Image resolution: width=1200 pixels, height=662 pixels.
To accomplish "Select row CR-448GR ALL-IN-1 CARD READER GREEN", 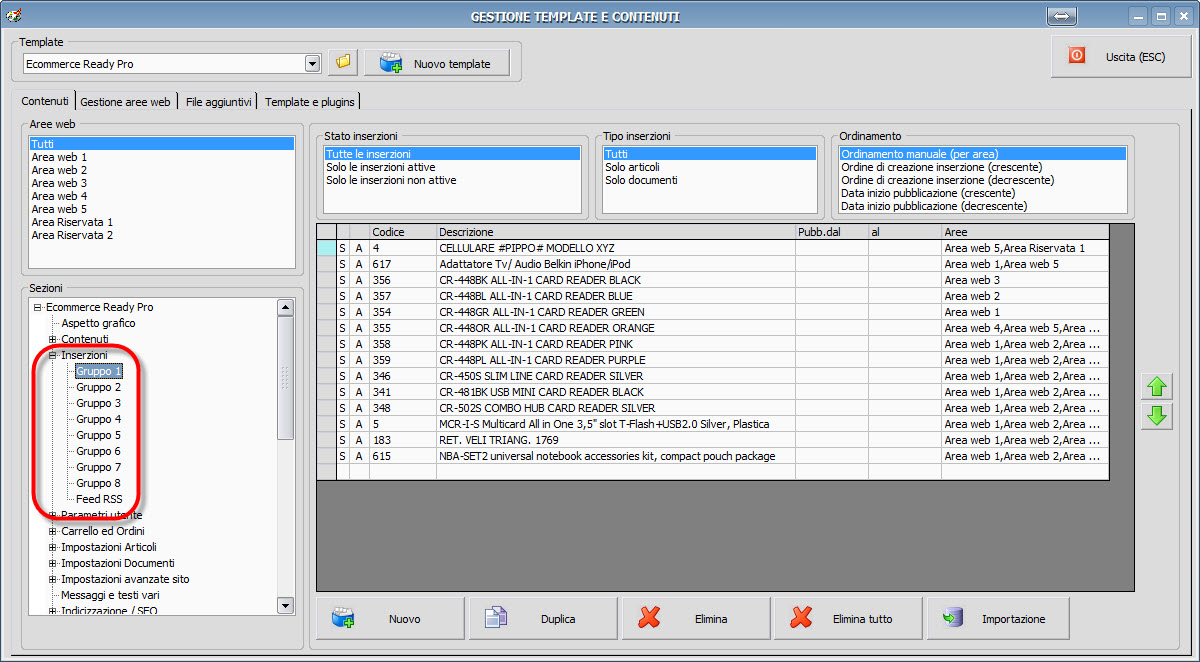I will (x=713, y=312).
